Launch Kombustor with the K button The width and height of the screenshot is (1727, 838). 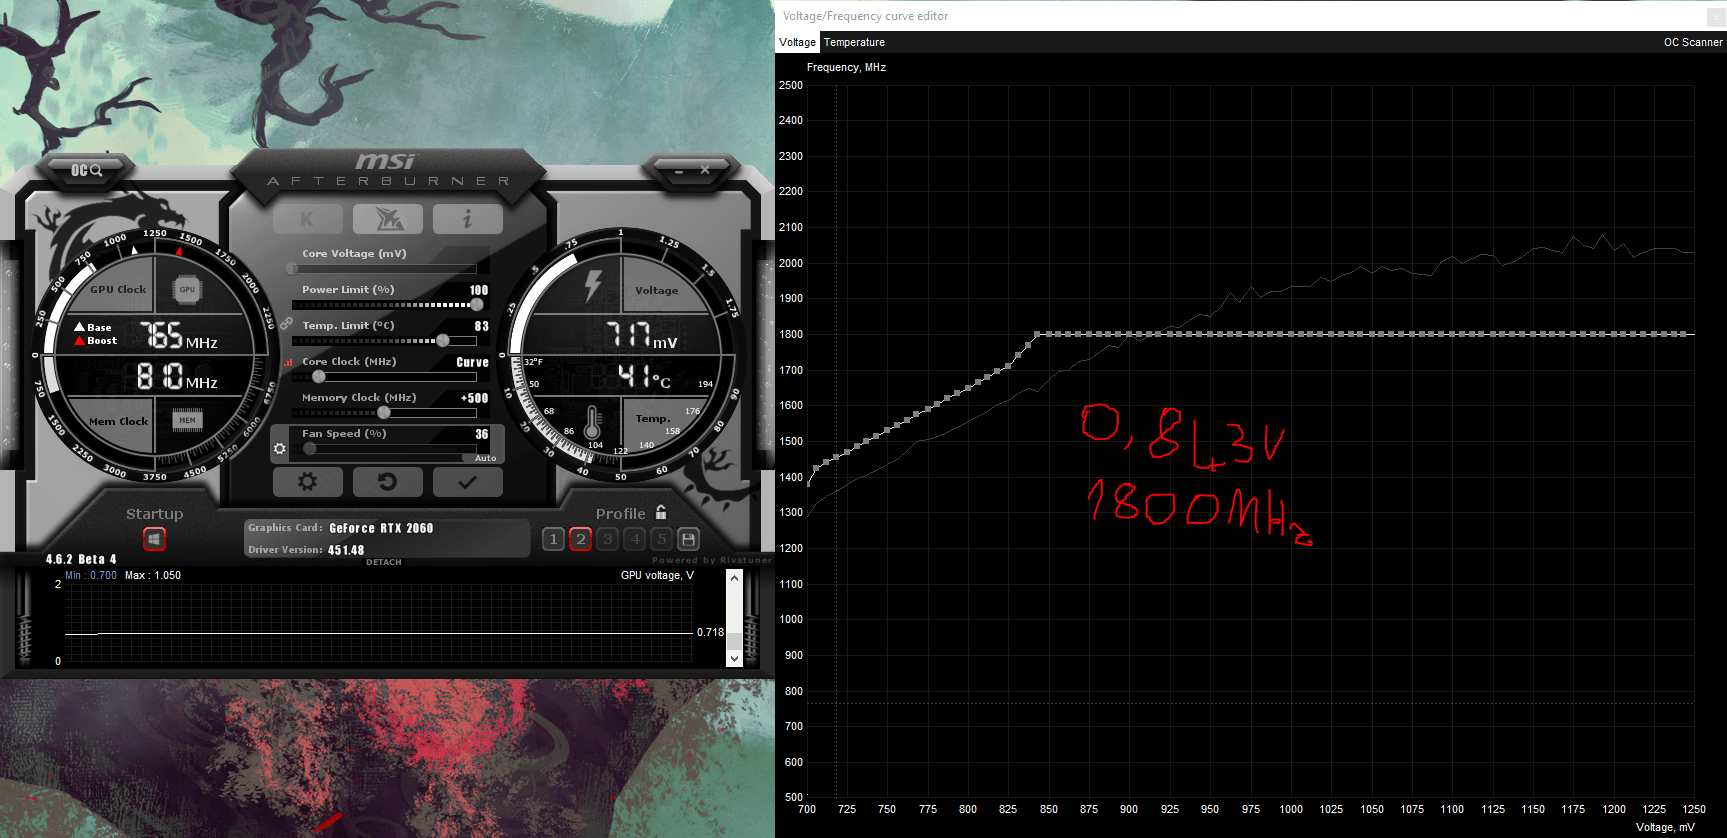point(308,219)
